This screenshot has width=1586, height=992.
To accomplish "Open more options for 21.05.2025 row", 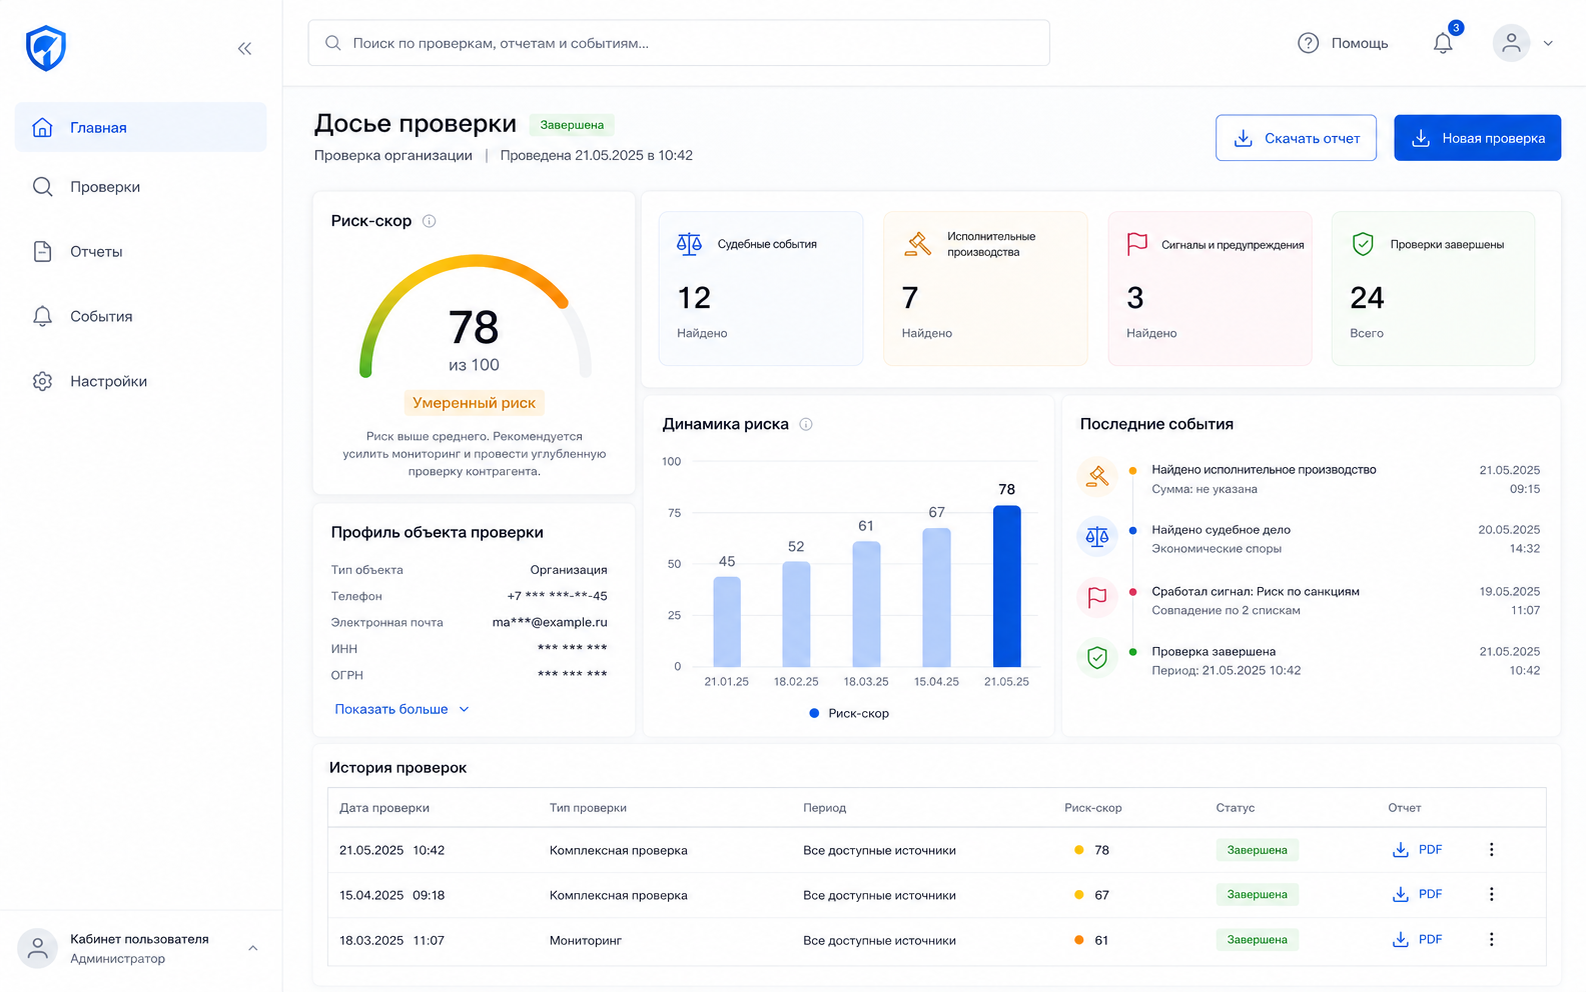I will (1491, 850).
